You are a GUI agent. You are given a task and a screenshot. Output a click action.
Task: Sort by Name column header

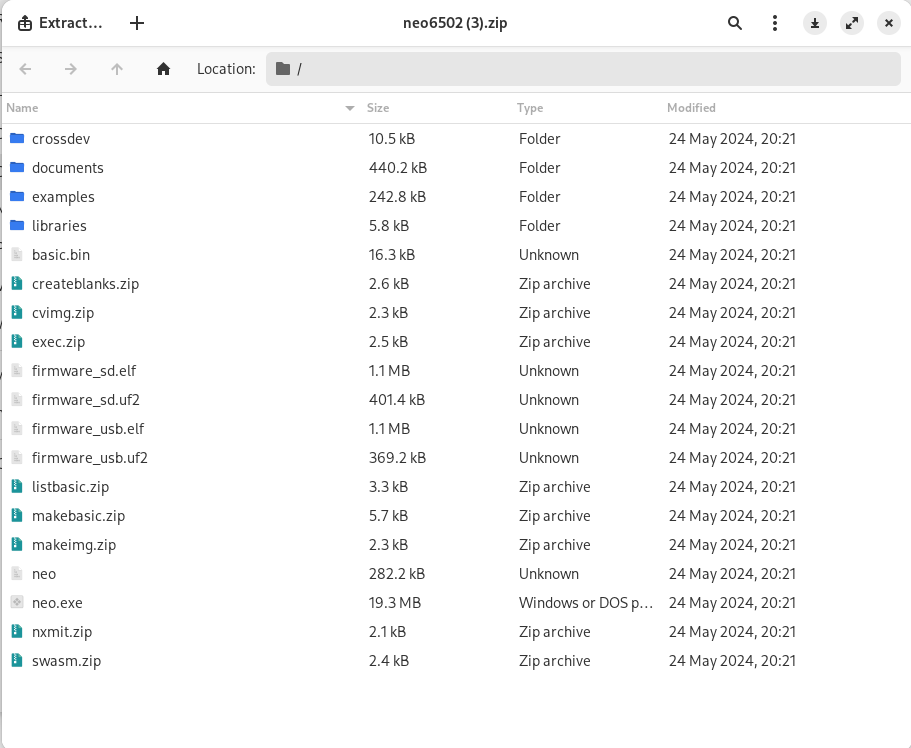click(x=22, y=108)
